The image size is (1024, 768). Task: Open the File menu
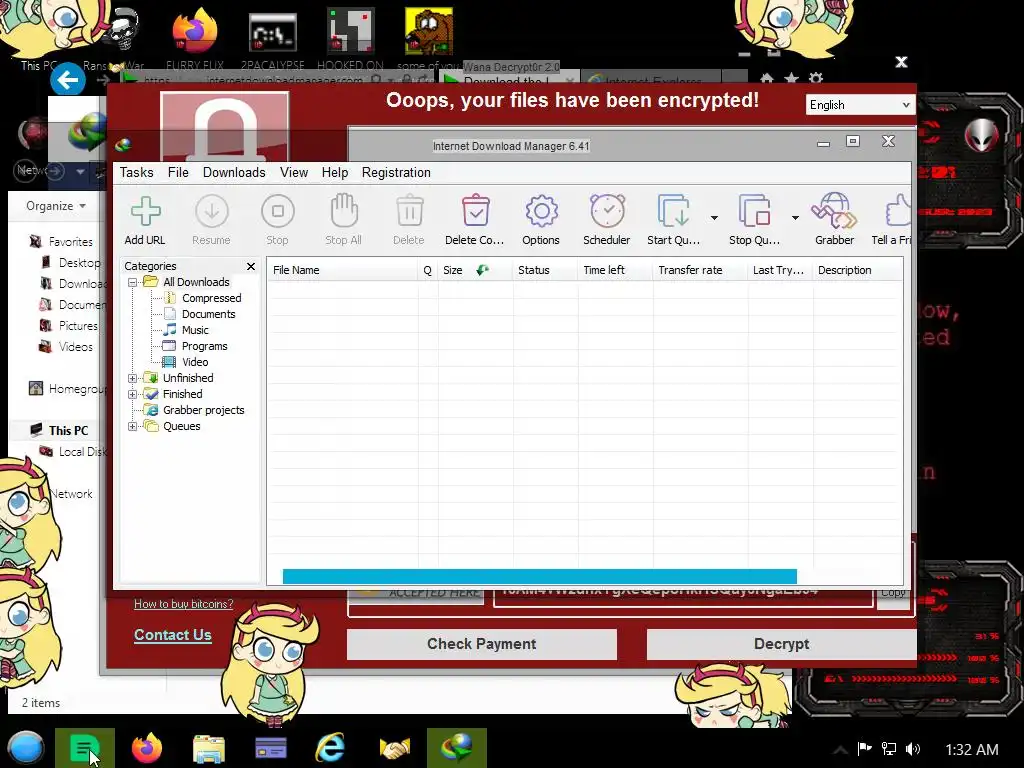tap(178, 172)
